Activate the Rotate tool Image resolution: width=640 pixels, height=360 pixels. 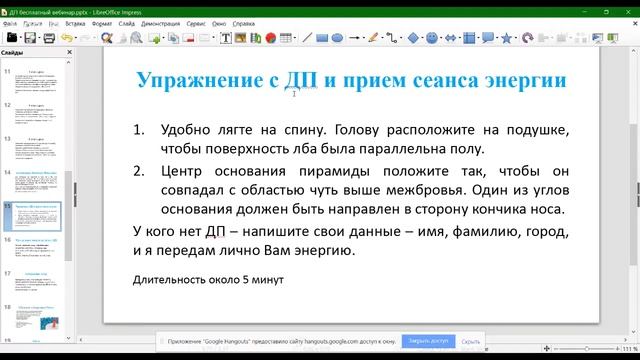pyautogui.click(x=527, y=38)
